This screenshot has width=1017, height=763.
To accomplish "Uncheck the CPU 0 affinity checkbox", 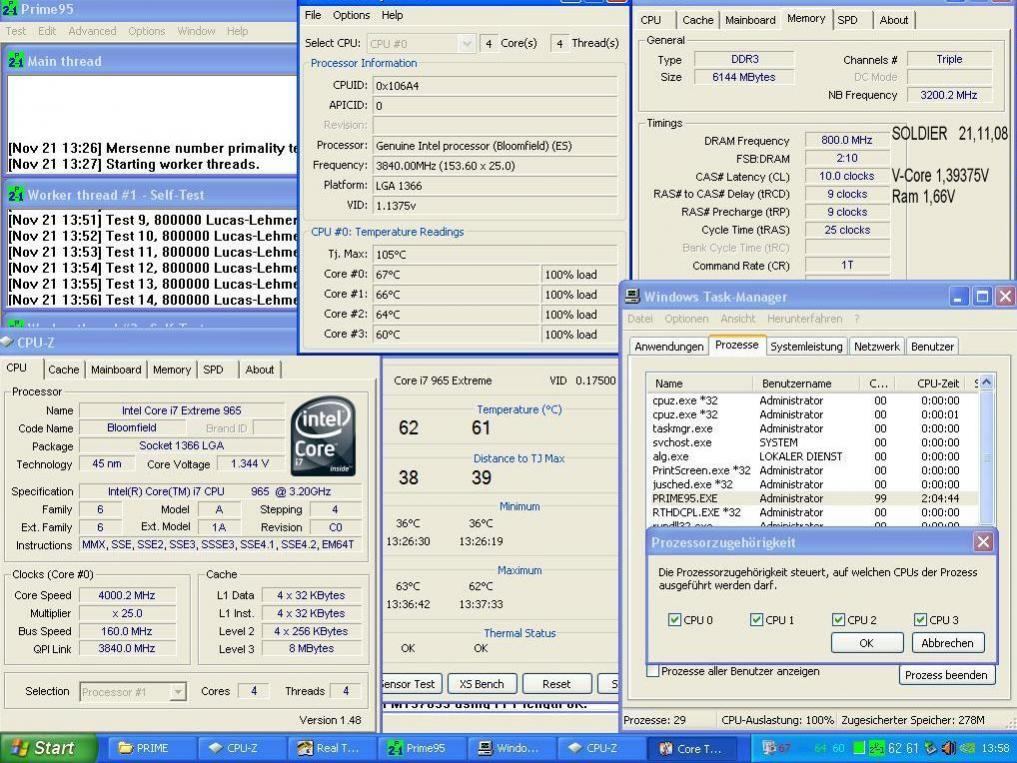I will click(x=675, y=620).
